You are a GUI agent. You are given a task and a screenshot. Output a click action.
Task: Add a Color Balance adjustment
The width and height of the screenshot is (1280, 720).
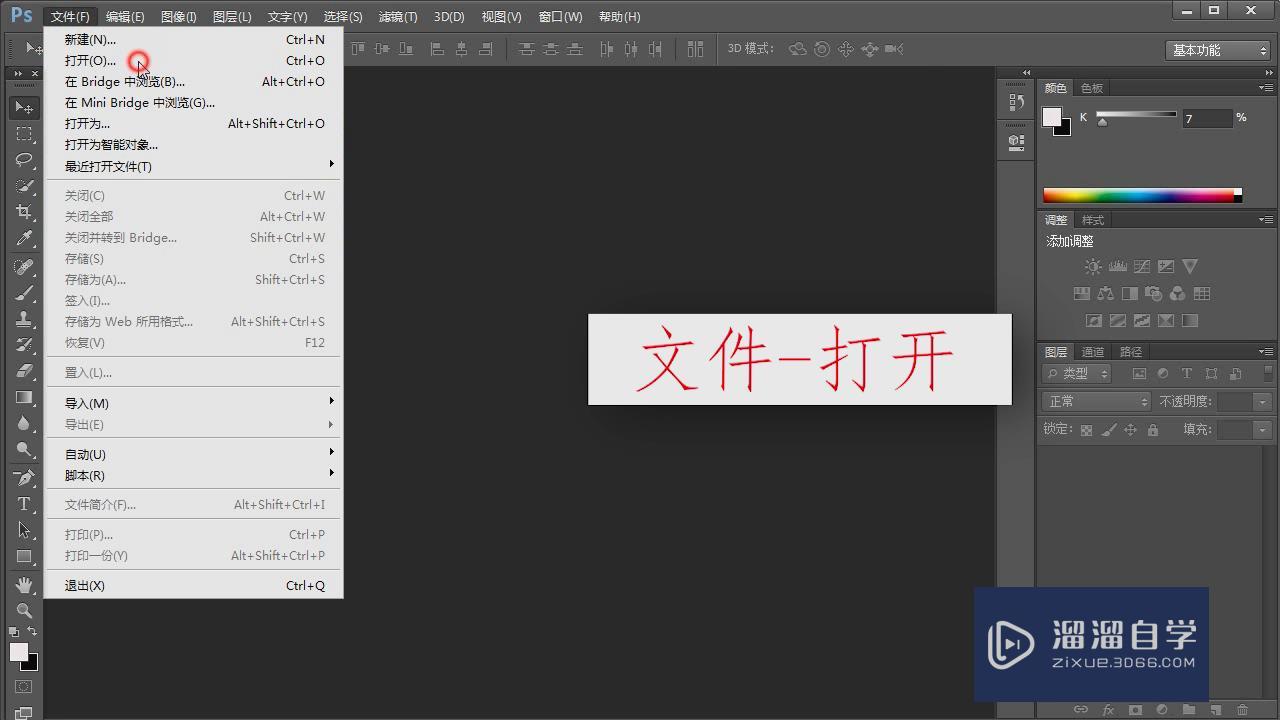tap(1105, 294)
